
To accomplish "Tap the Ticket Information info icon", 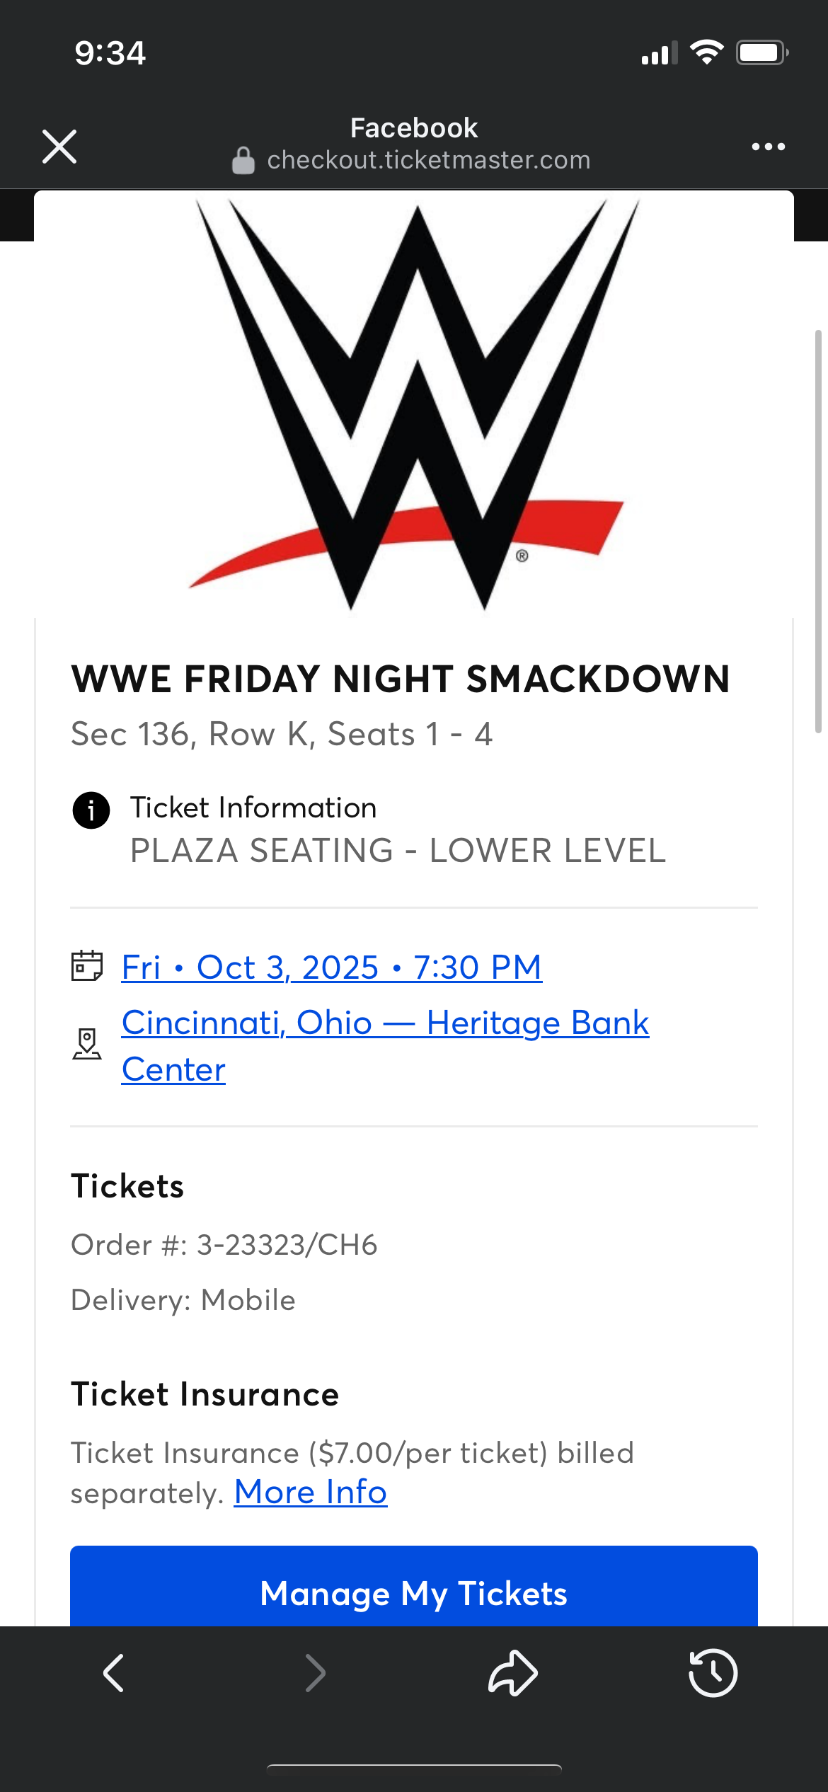I will coord(91,810).
